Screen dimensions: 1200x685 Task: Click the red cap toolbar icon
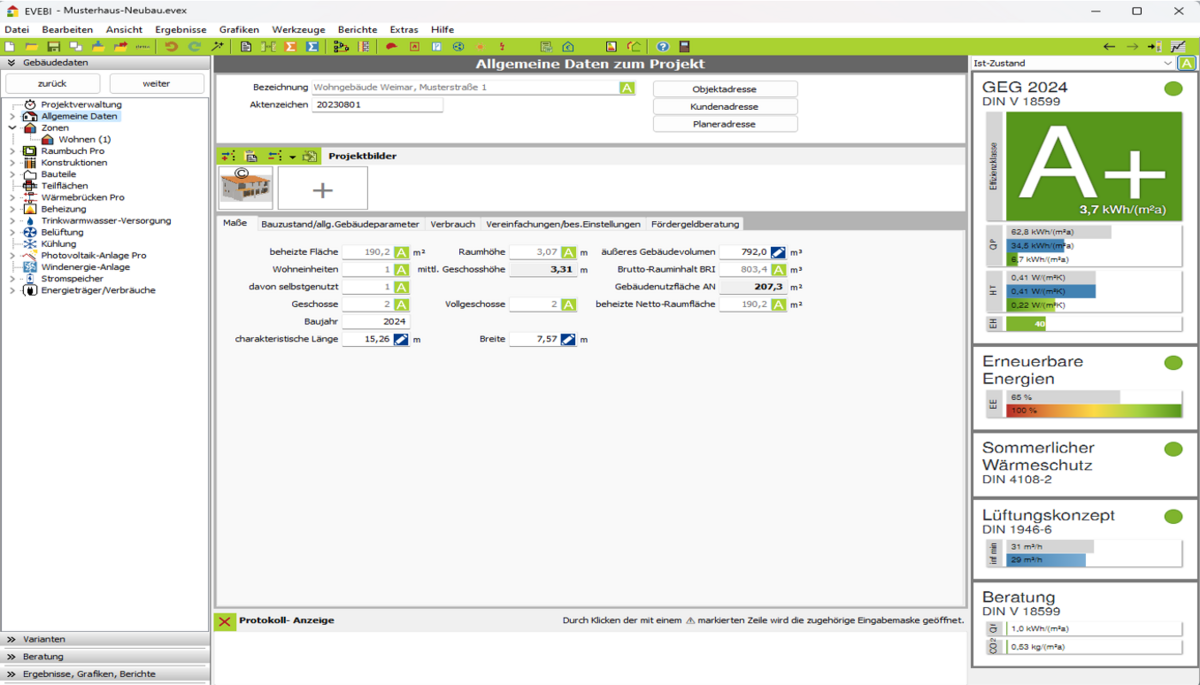392,47
